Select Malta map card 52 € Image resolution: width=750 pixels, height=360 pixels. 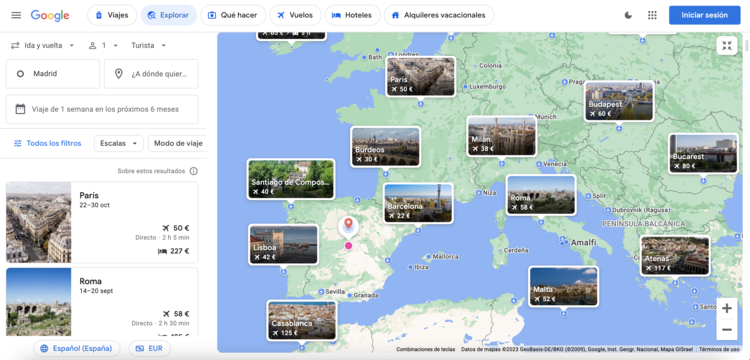tap(563, 286)
